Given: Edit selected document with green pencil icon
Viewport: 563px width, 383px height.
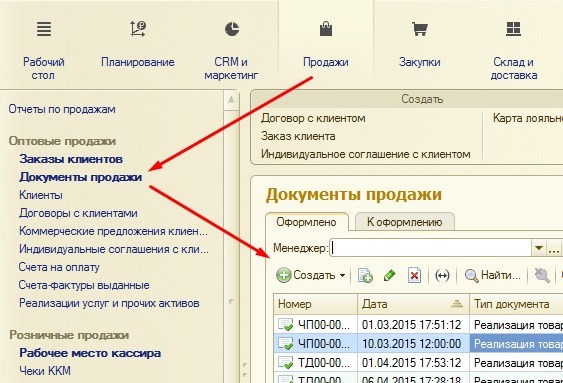Looking at the screenshot, I should [390, 276].
